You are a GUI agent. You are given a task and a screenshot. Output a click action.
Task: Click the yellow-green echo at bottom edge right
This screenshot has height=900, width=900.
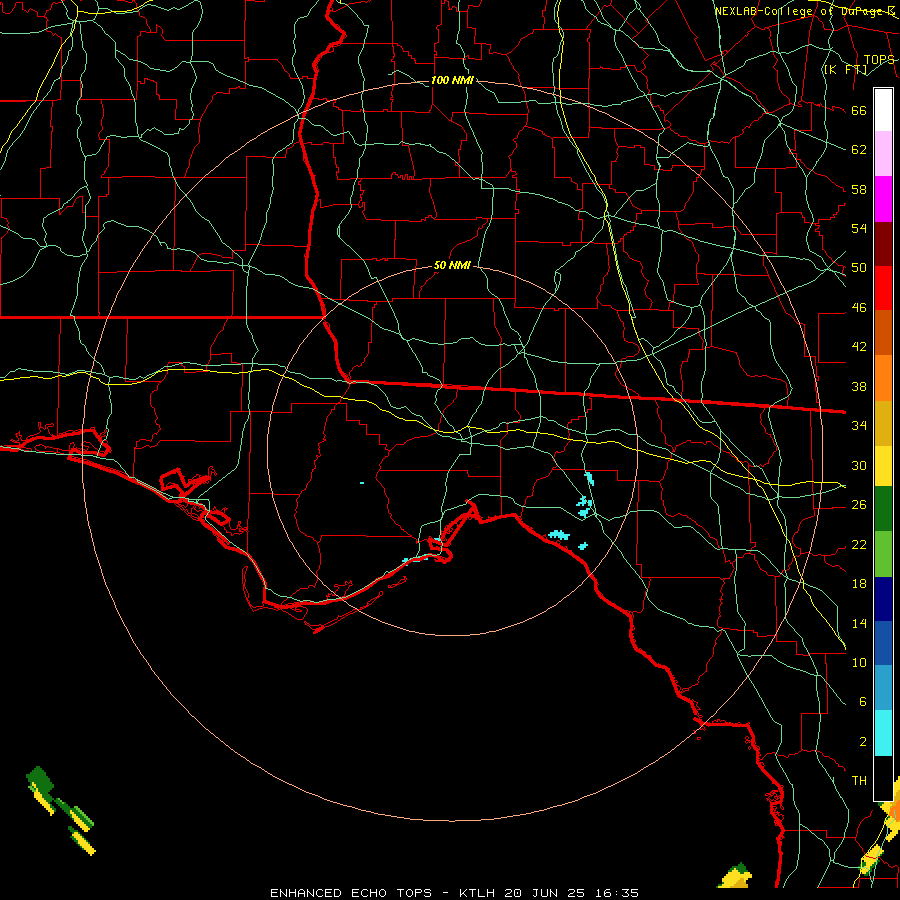736,876
